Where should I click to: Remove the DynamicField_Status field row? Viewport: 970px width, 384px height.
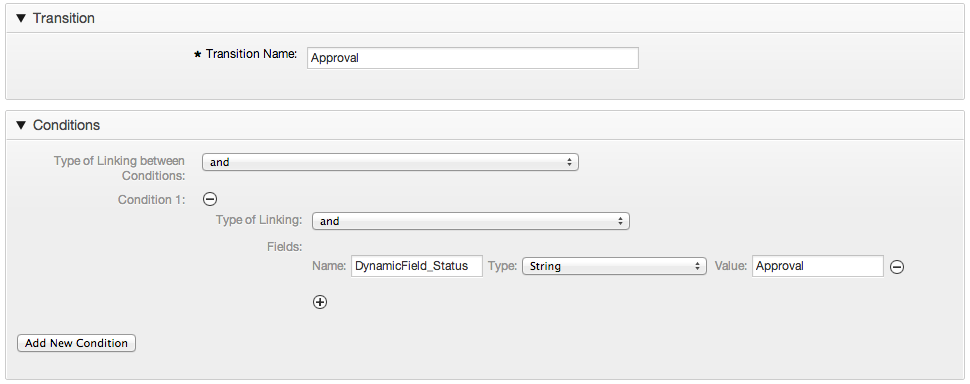tap(897, 267)
